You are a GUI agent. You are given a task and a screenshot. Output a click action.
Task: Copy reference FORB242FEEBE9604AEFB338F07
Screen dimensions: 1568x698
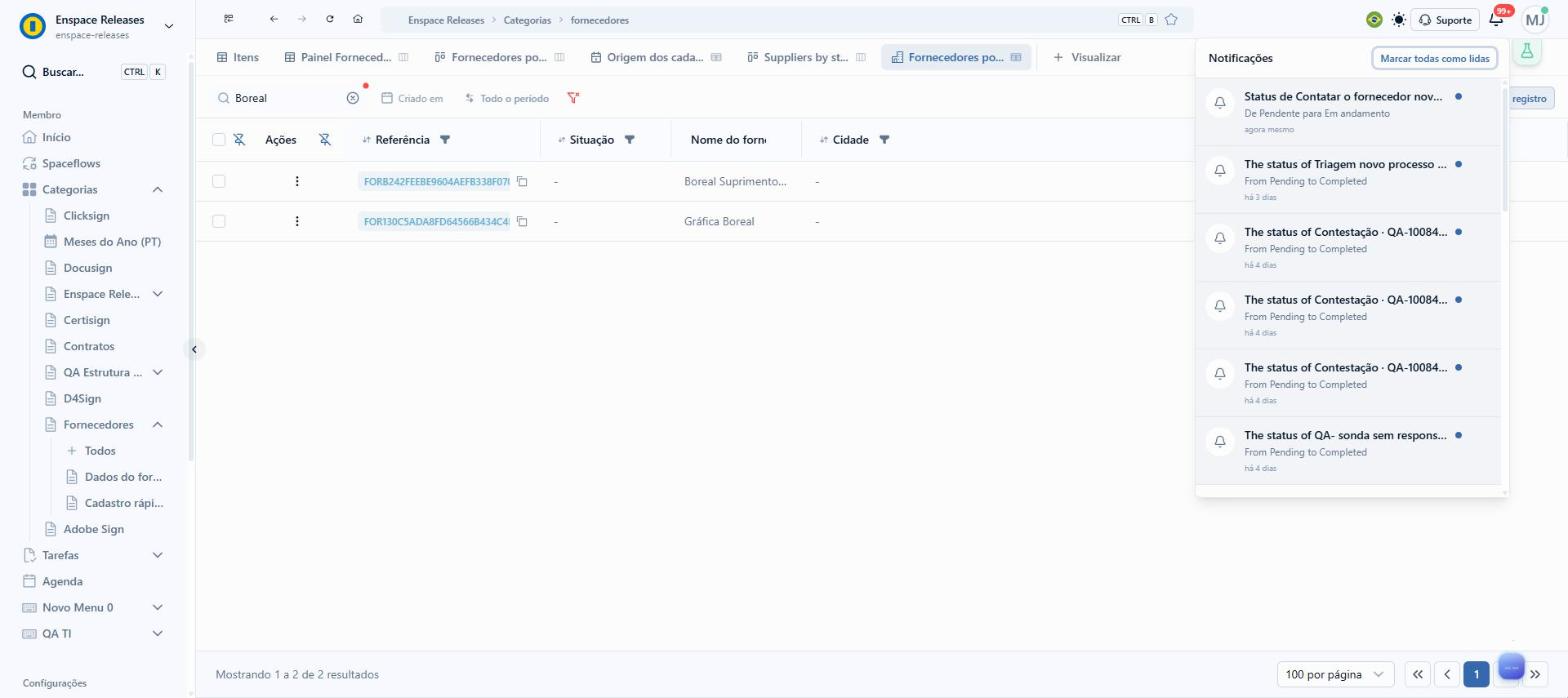522,181
